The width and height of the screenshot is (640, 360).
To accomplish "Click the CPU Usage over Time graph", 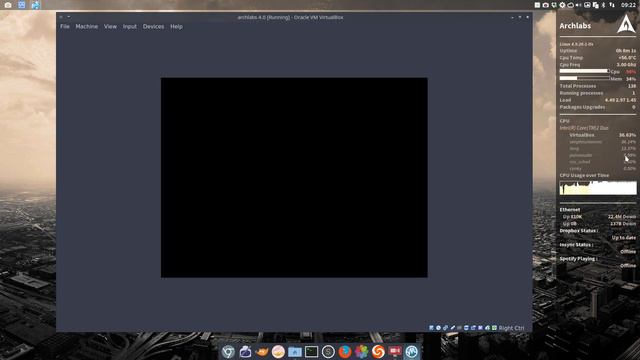I will pos(598,188).
